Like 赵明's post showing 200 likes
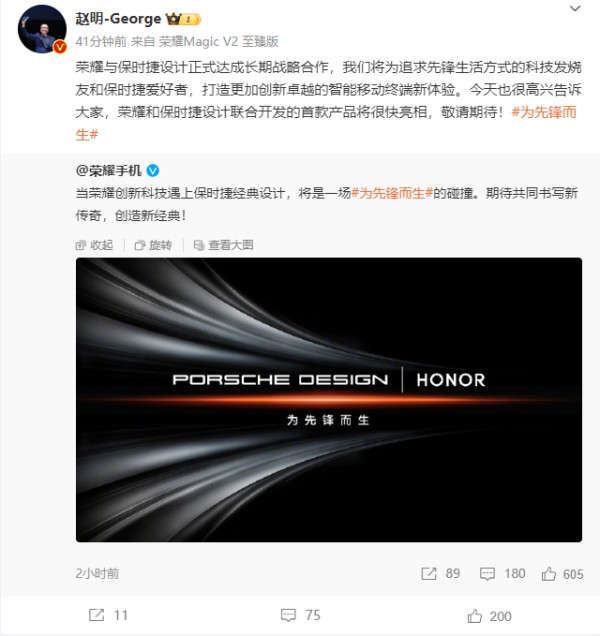Image resolution: width=600 pixels, height=636 pixels. coord(489,616)
